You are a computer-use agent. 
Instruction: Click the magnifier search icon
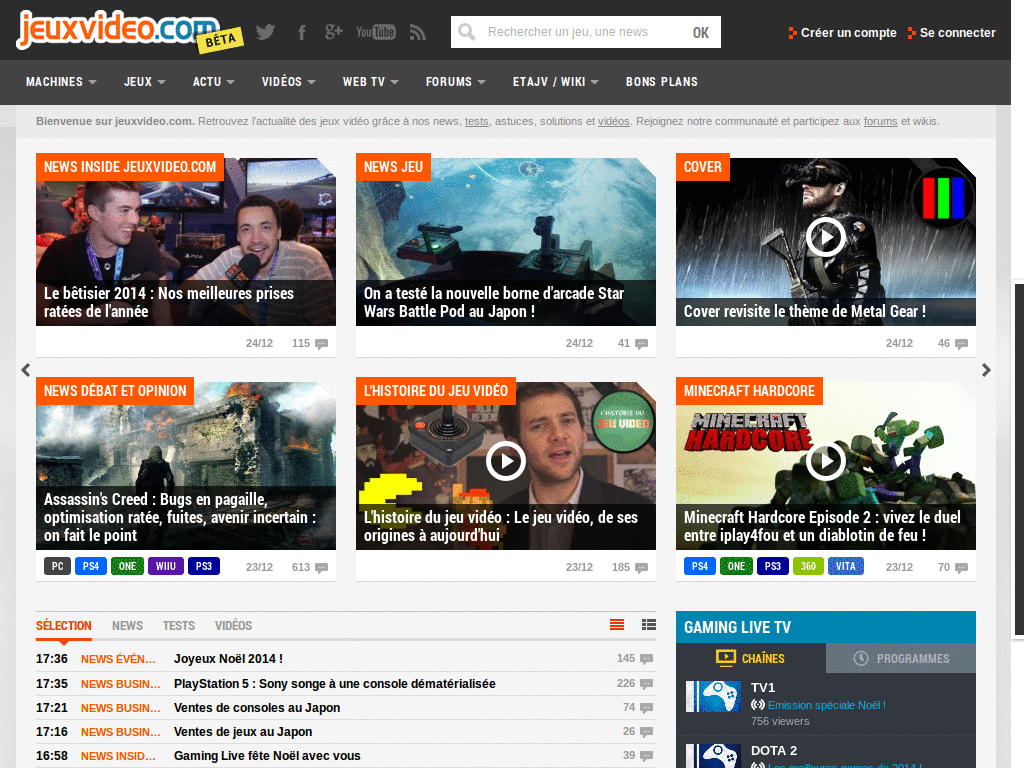[x=467, y=32]
